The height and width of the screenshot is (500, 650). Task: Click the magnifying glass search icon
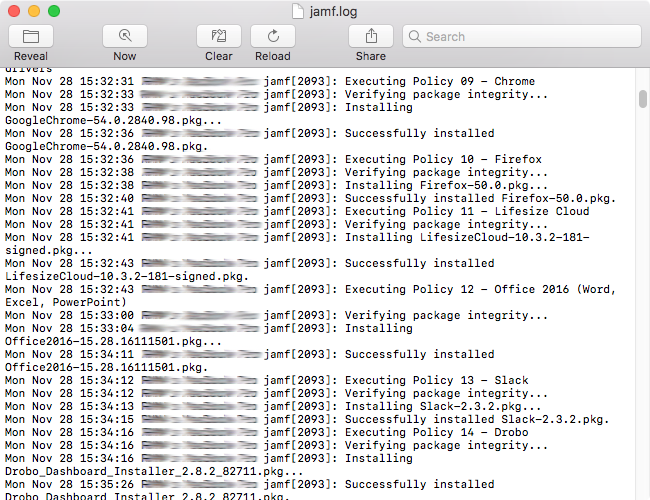(x=415, y=36)
